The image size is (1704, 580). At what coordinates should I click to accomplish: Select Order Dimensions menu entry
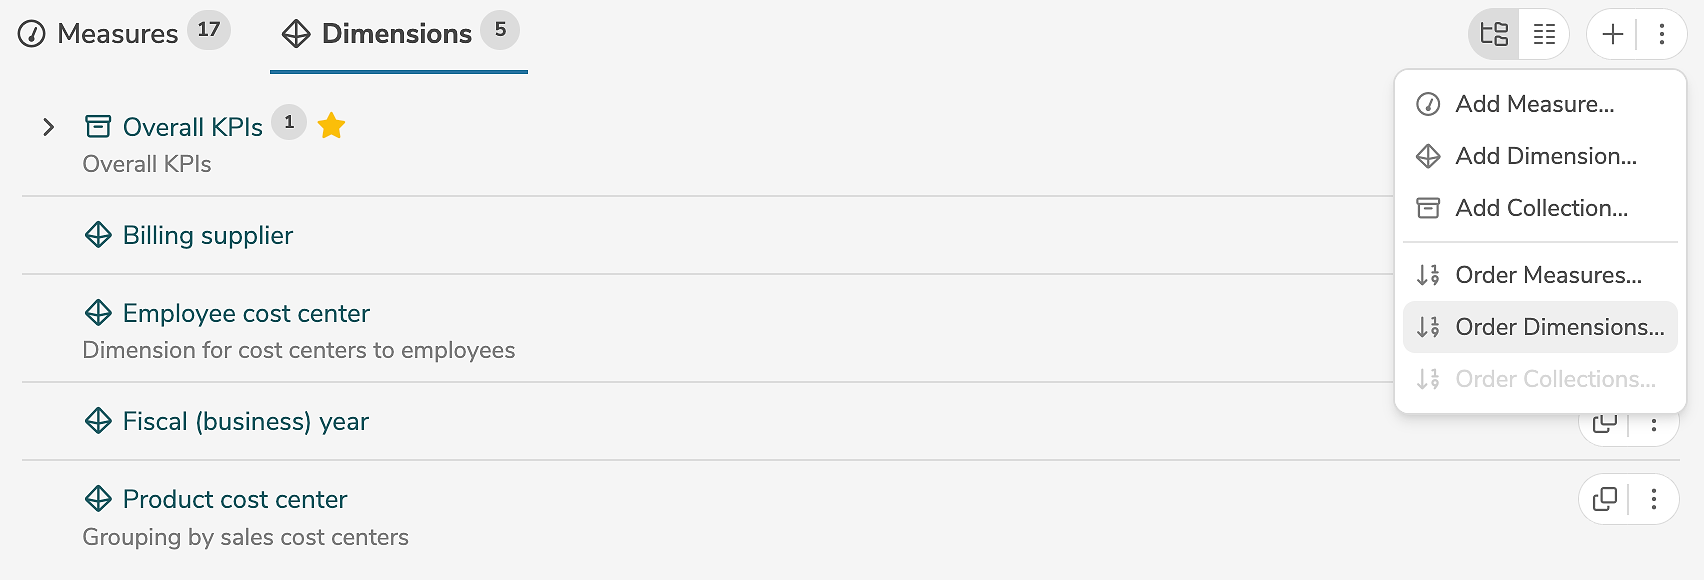click(1559, 327)
